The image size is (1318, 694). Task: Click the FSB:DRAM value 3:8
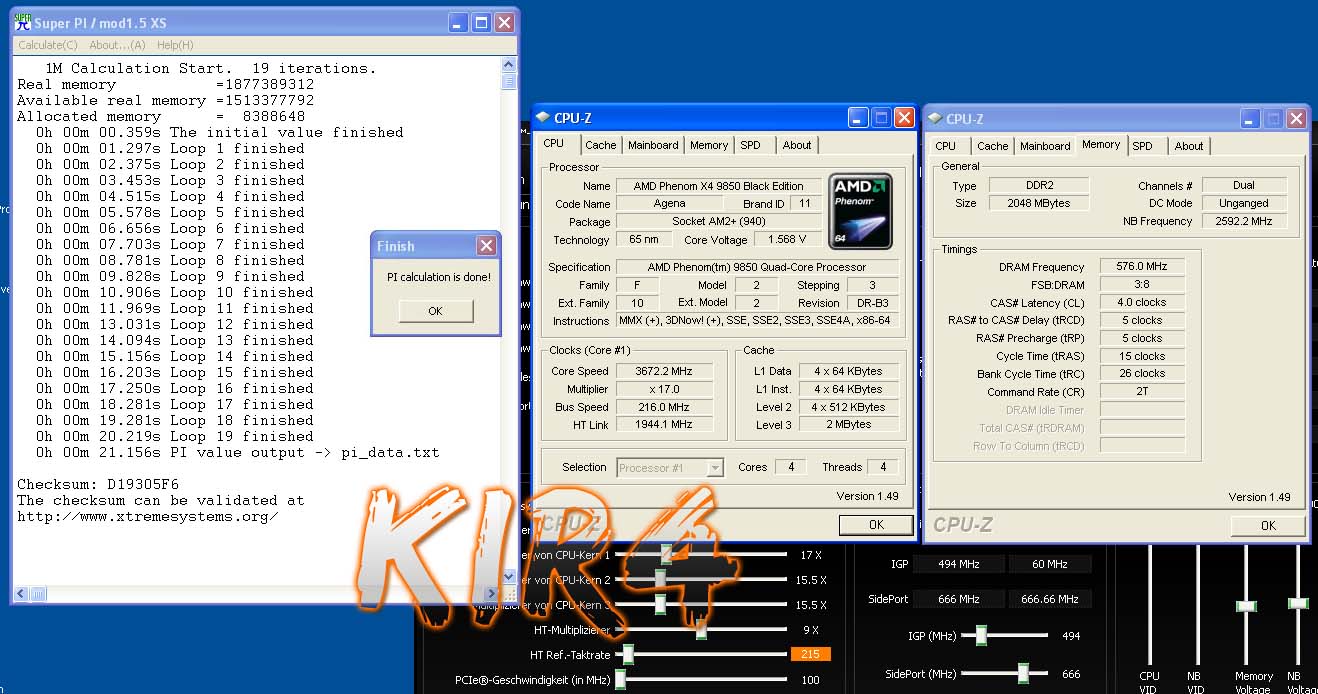(x=1142, y=285)
